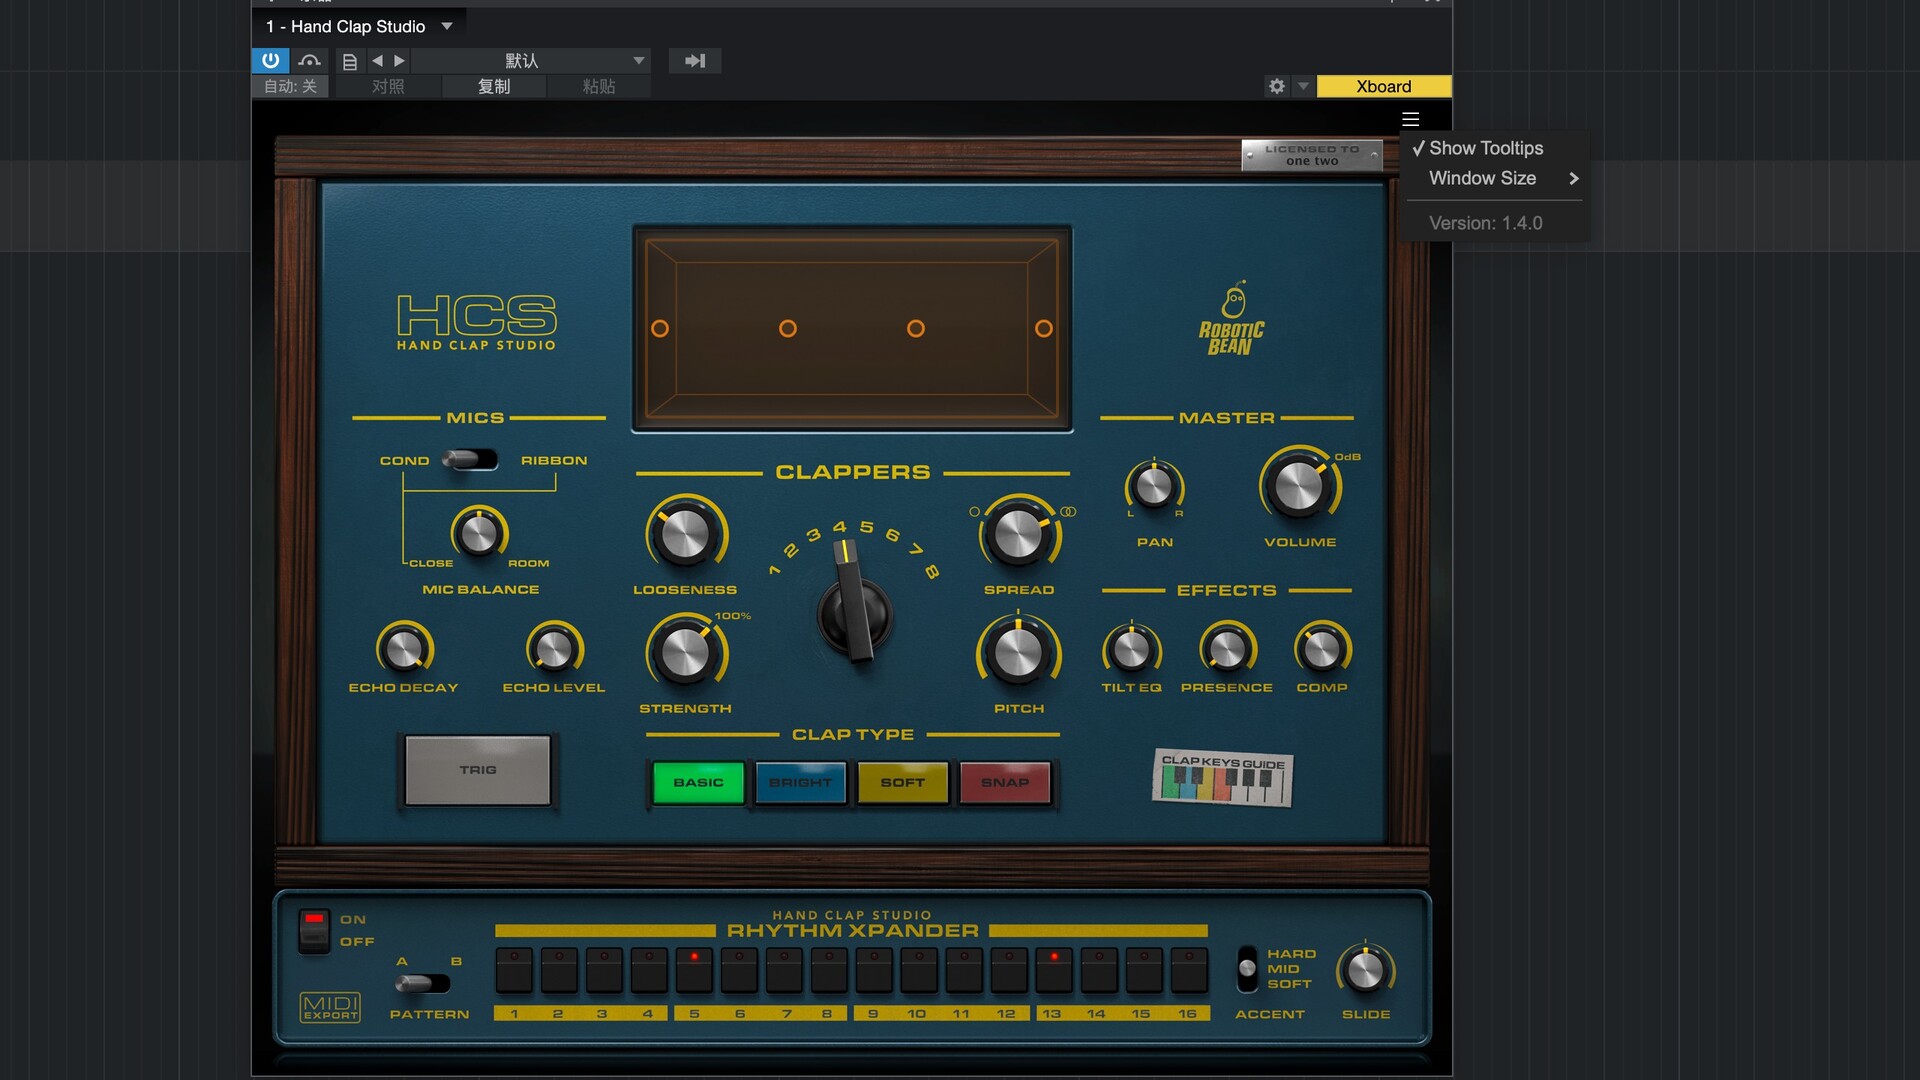
Task: Click the Echo Level knob
Action: [554, 649]
